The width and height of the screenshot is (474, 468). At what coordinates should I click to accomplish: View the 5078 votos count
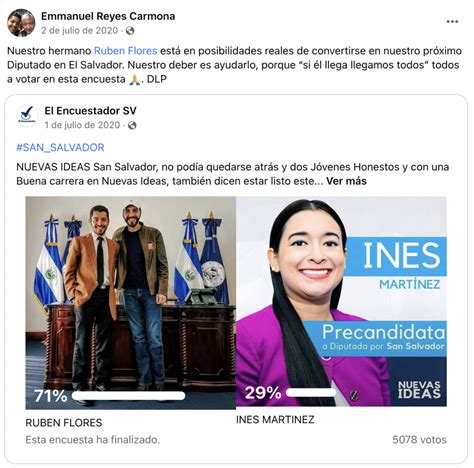tap(419, 440)
